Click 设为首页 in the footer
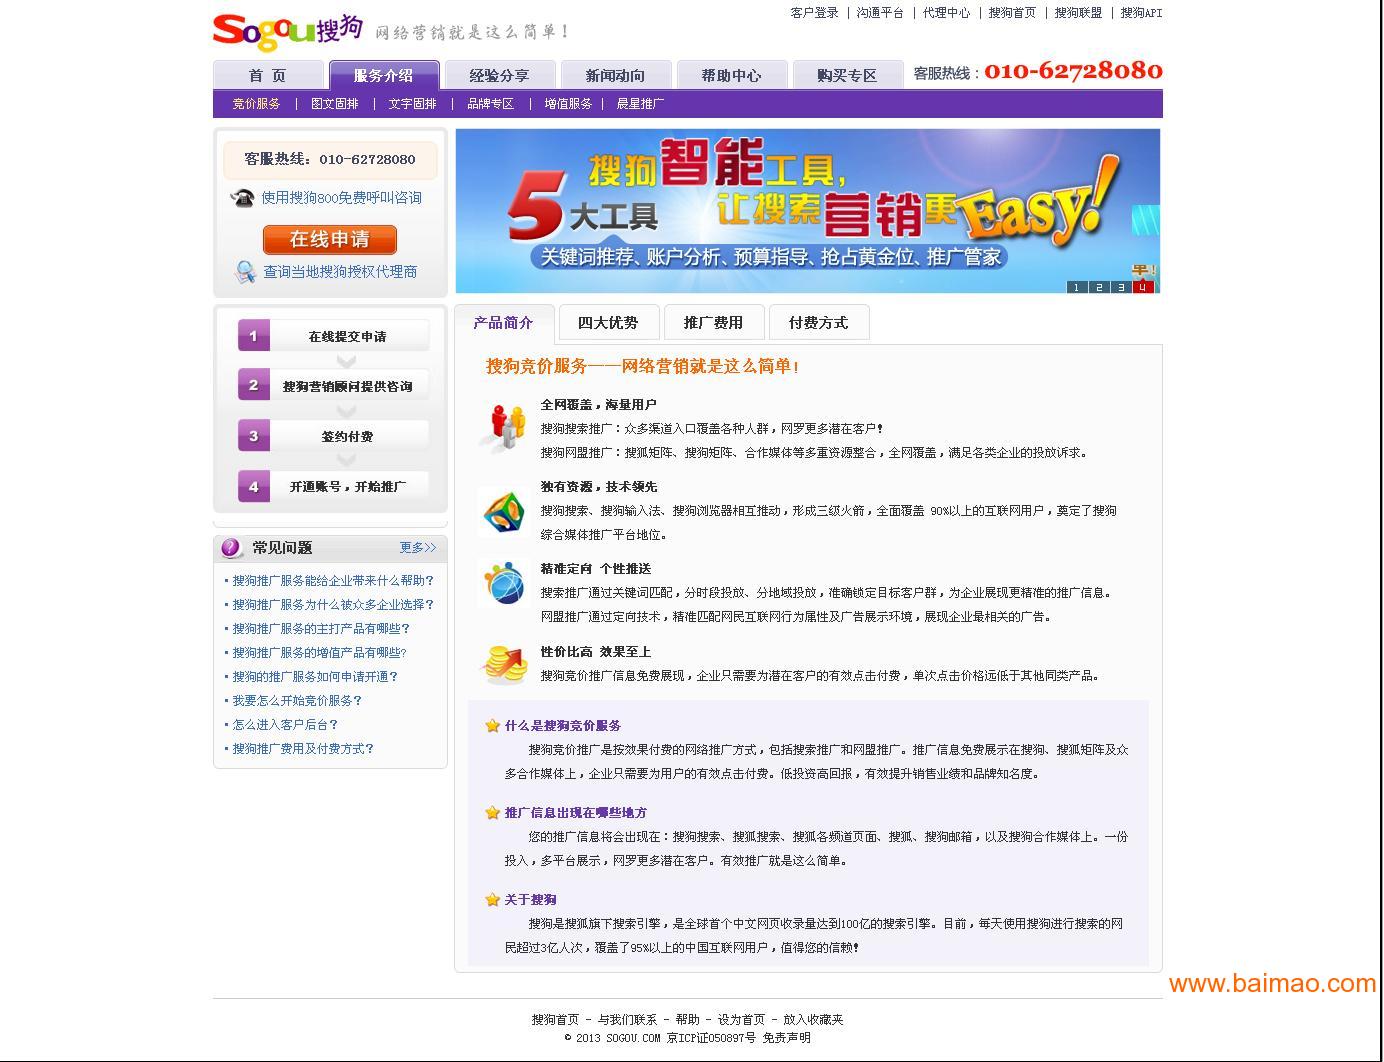This screenshot has height=1062, width=1384. click(741, 1020)
